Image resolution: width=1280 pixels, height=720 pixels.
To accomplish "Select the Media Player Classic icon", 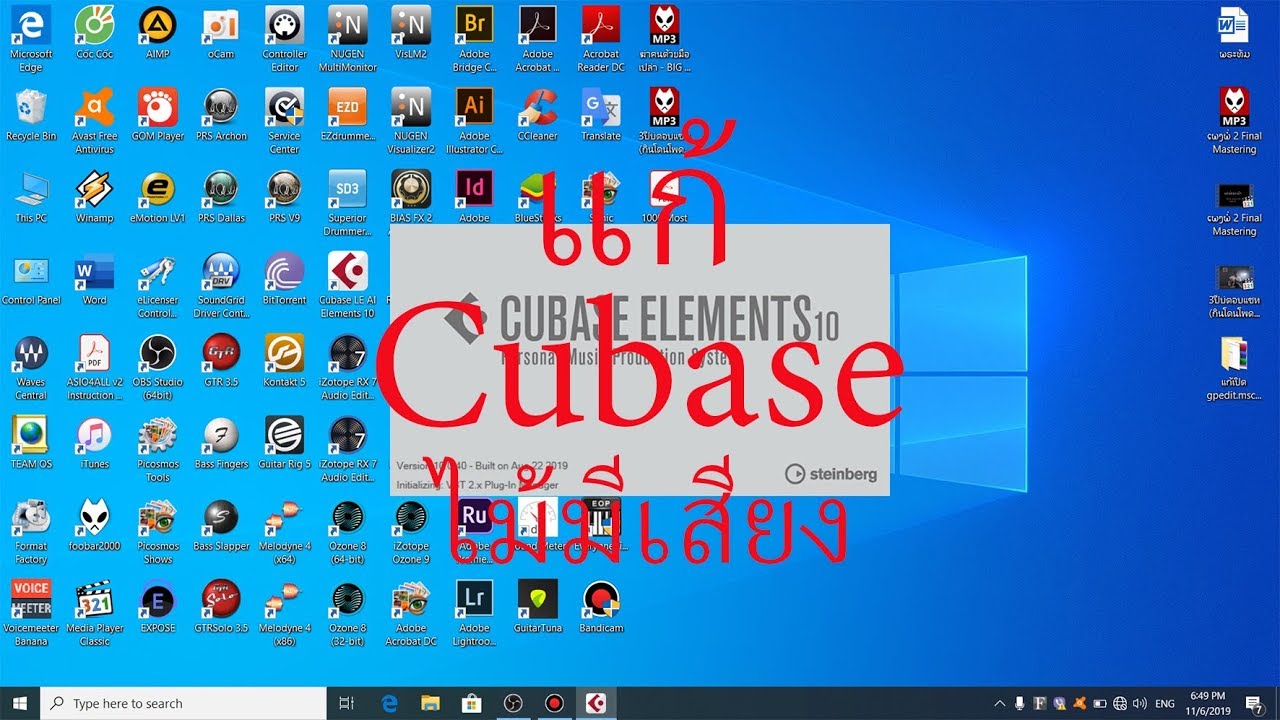I will coord(95,612).
